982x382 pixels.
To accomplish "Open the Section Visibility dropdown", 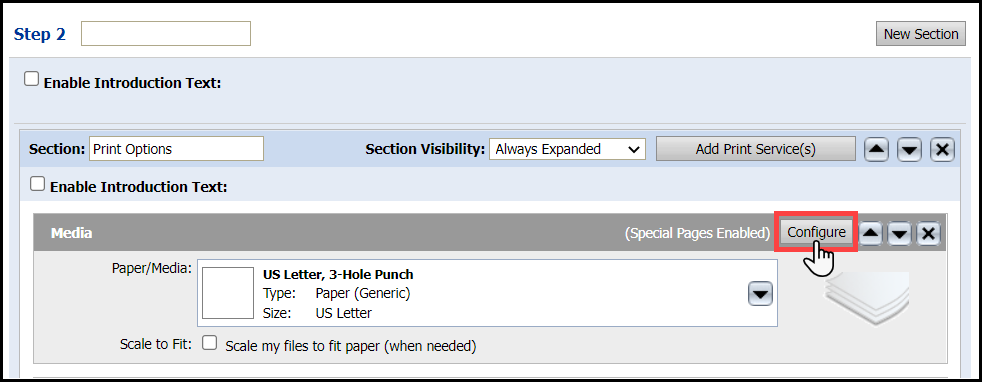I will (567, 149).
